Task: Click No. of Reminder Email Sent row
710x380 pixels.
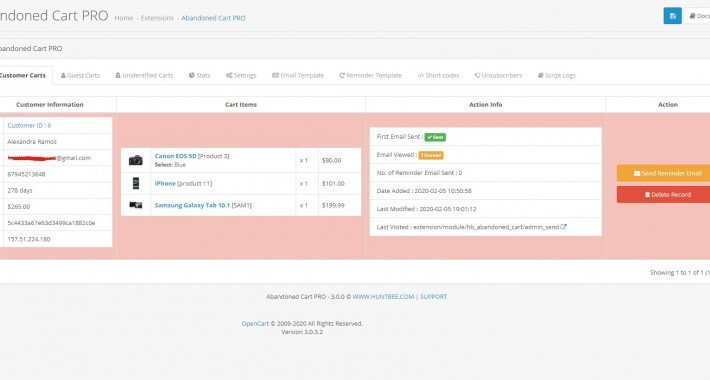Action: 485,173
